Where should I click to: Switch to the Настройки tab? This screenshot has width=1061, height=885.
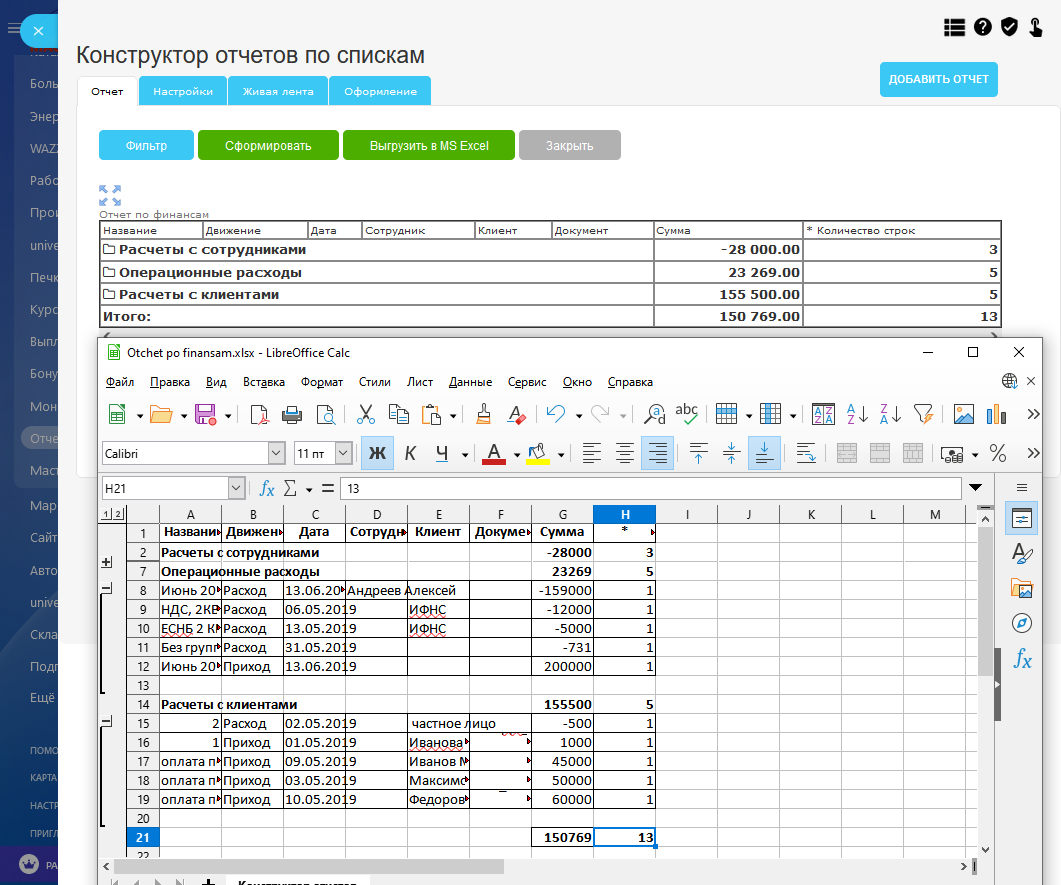pyautogui.click(x=183, y=91)
